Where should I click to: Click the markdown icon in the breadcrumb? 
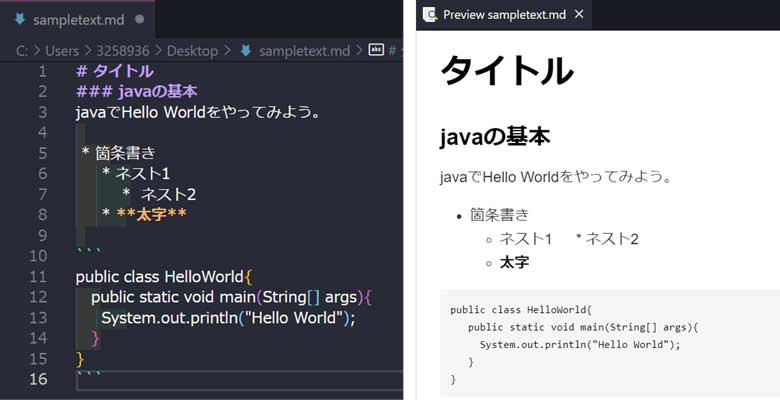[x=246, y=50]
